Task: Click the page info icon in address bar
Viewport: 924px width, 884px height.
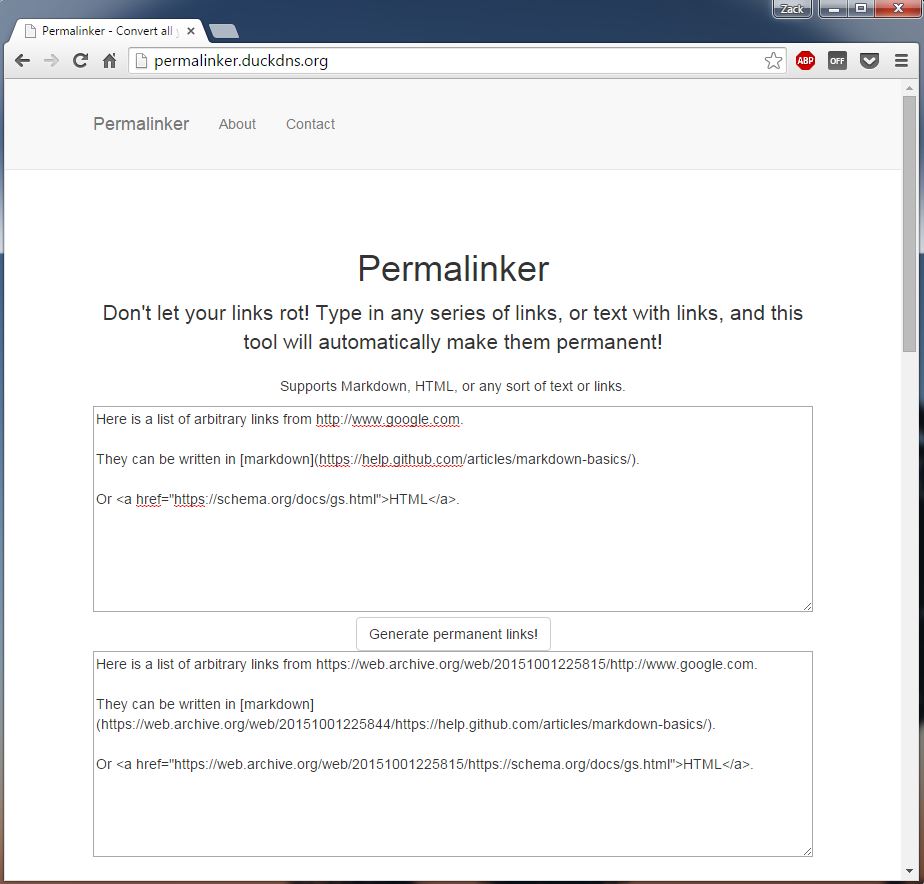Action: coord(141,60)
